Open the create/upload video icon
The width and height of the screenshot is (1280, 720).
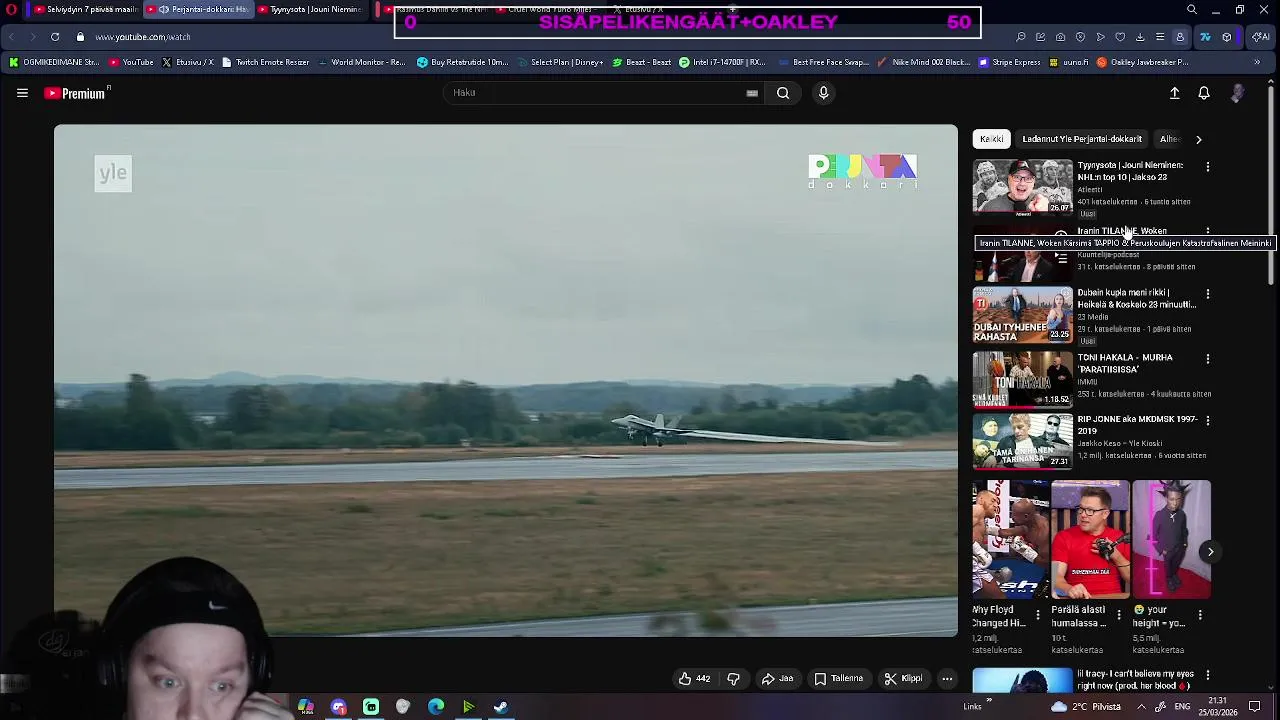click(1175, 93)
